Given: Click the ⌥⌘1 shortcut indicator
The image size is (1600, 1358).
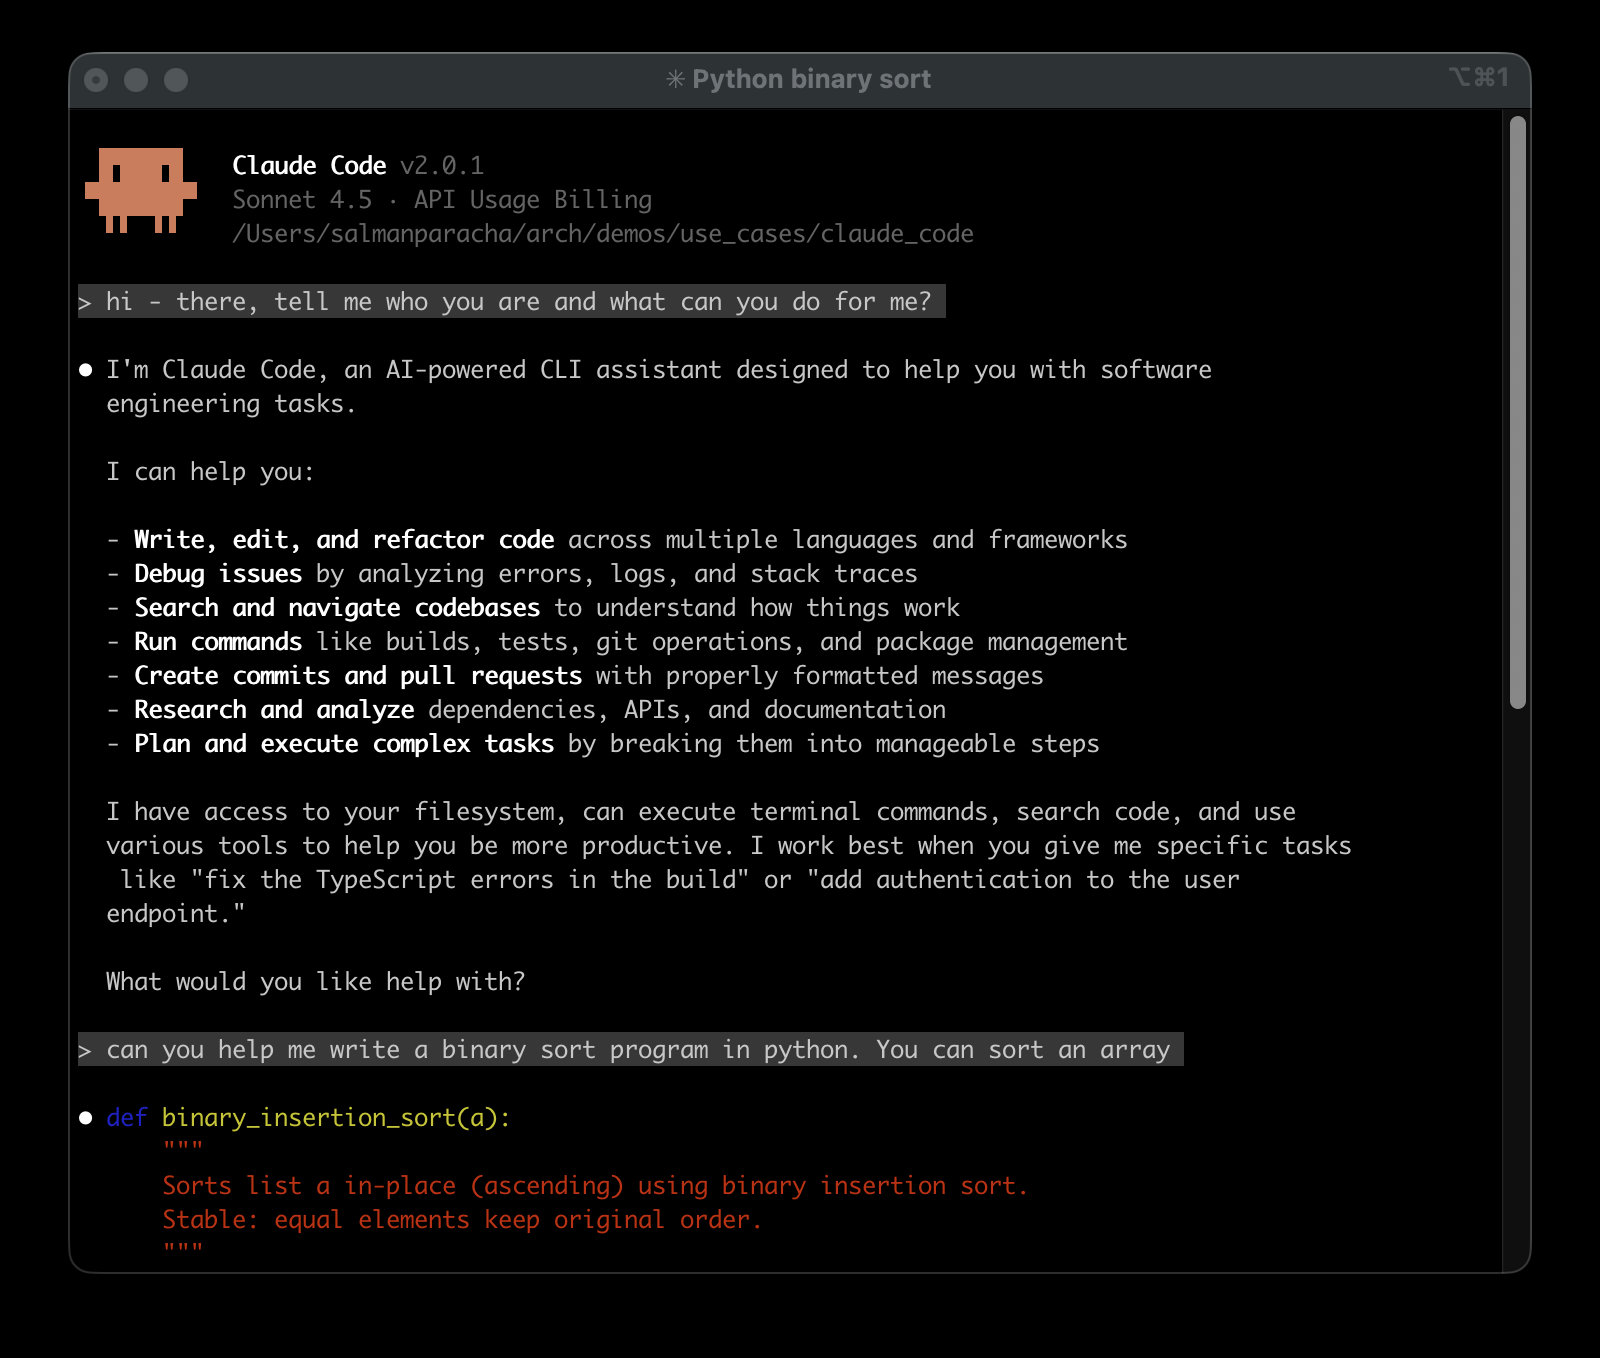Looking at the screenshot, I should coord(1478,77).
